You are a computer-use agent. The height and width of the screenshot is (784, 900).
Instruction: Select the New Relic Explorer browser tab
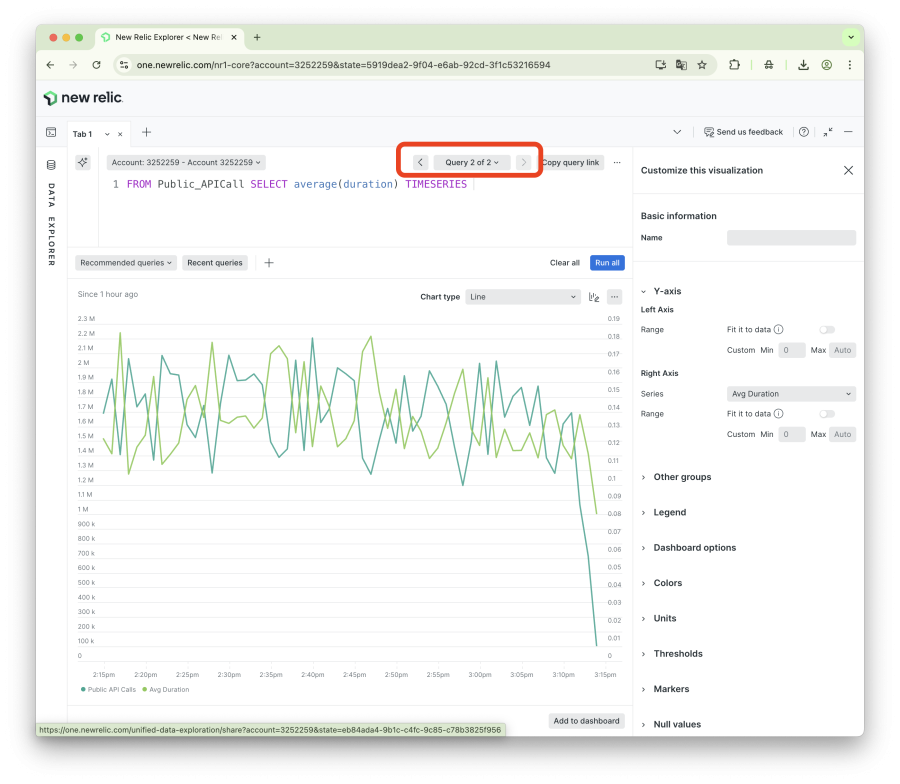(x=168, y=37)
